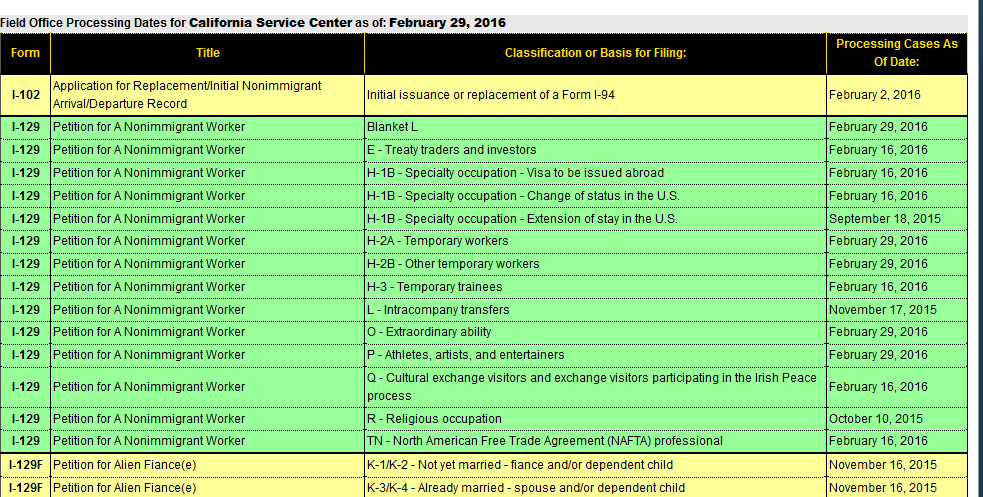This screenshot has width=983, height=497.
Task: Click the Title cell in the Extraordinary ability row
Action: 208,332
